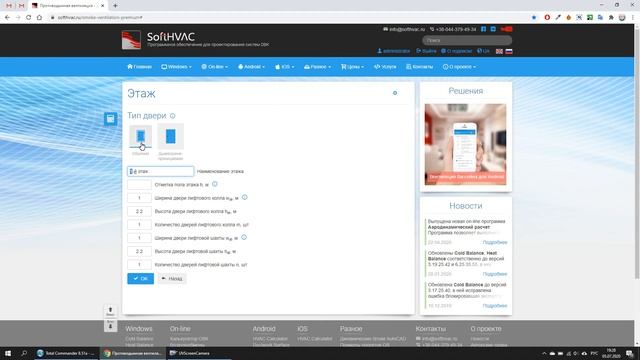Viewport: 640px width, 360px height.
Task: Click the up arrow side button
Action: click(110, 311)
